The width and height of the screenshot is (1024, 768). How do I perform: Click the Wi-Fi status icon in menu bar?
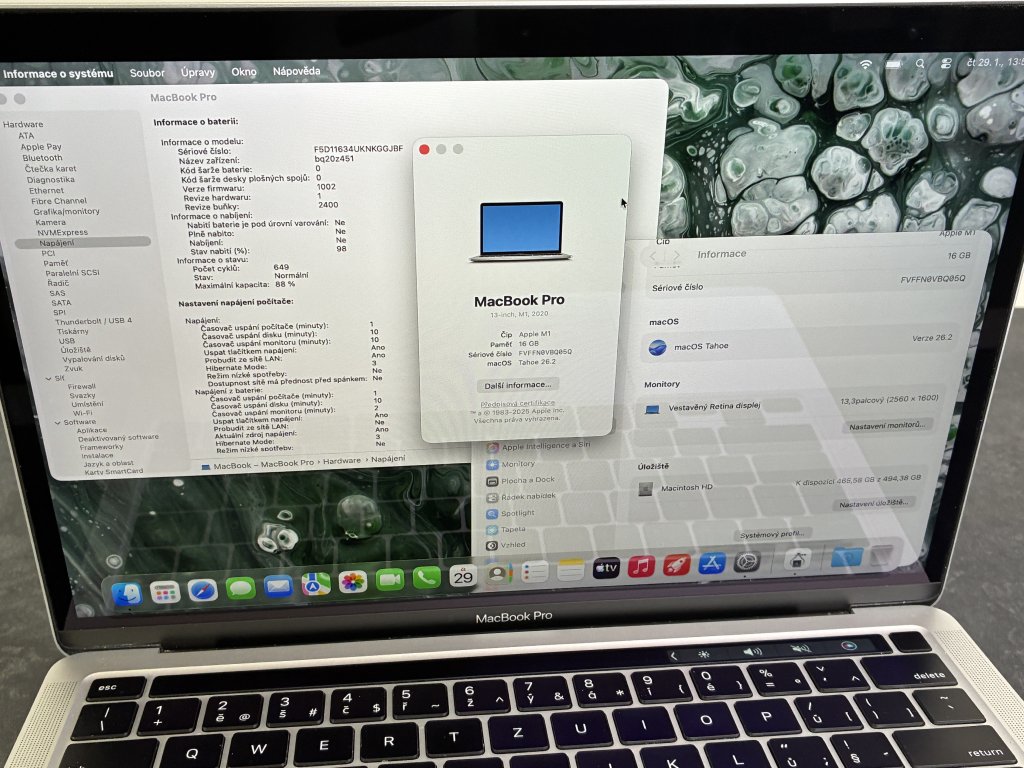point(865,63)
